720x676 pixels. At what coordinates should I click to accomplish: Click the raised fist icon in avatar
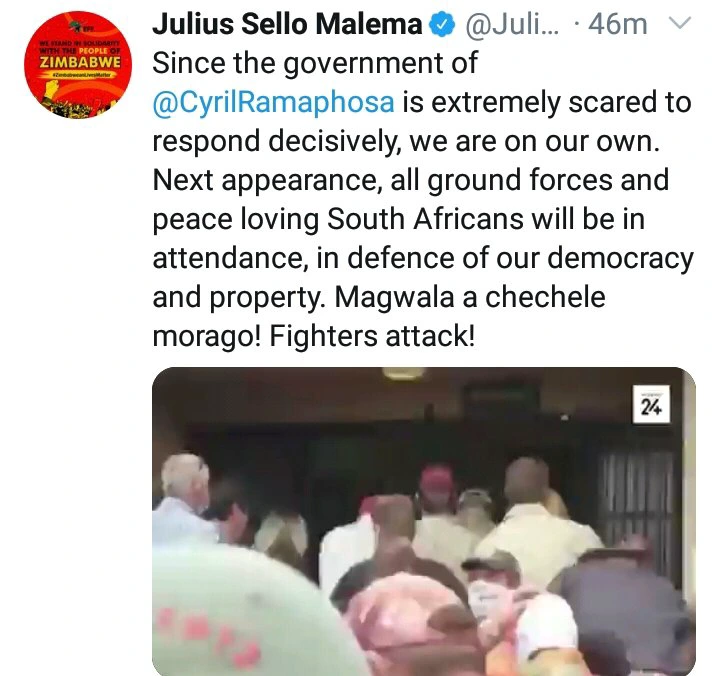53,90
